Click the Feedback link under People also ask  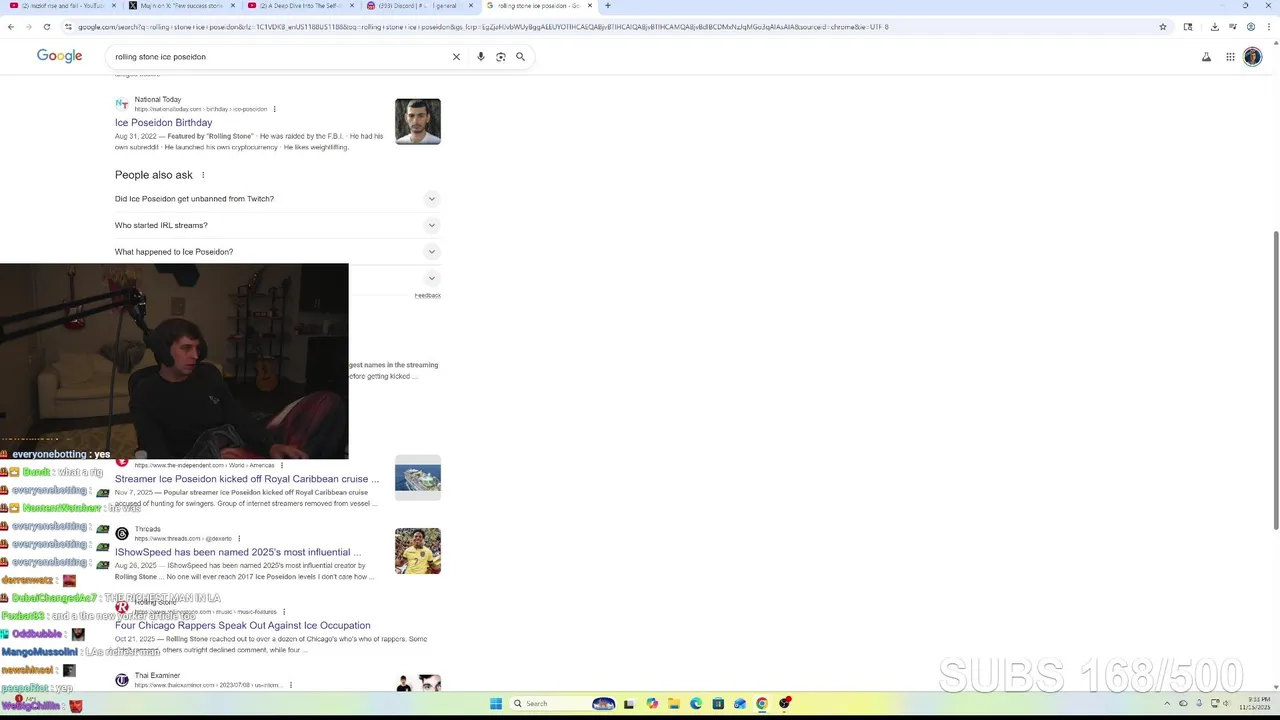(428, 296)
